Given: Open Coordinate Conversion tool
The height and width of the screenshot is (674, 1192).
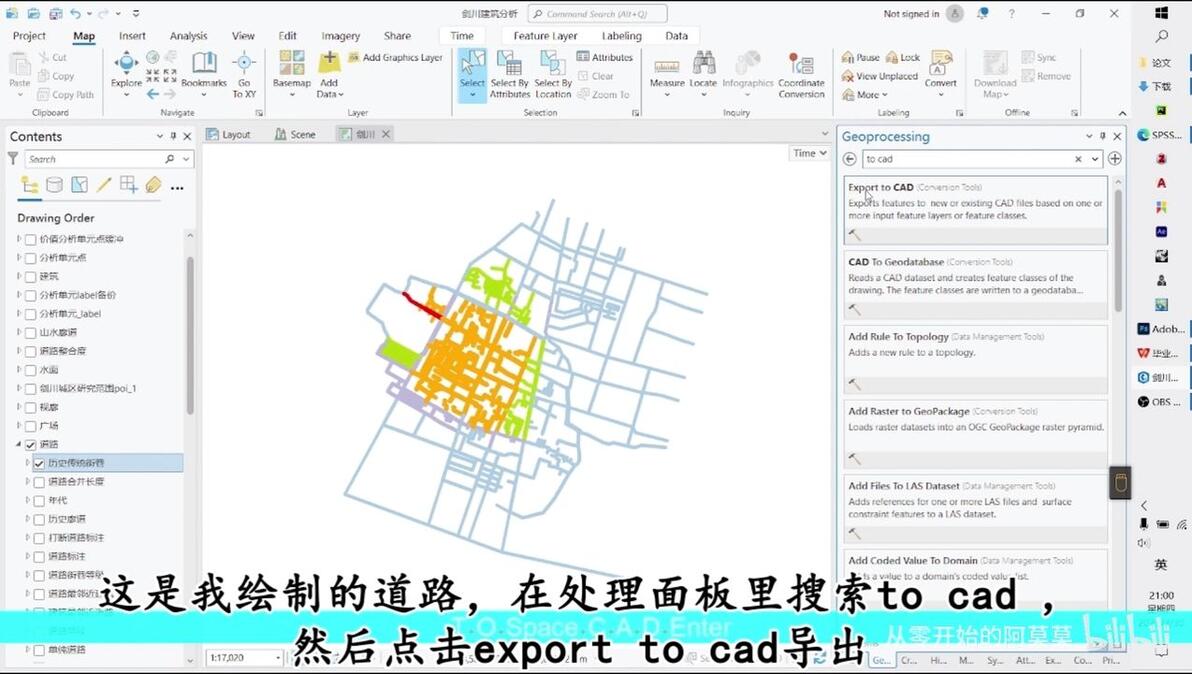Looking at the screenshot, I should [x=801, y=74].
